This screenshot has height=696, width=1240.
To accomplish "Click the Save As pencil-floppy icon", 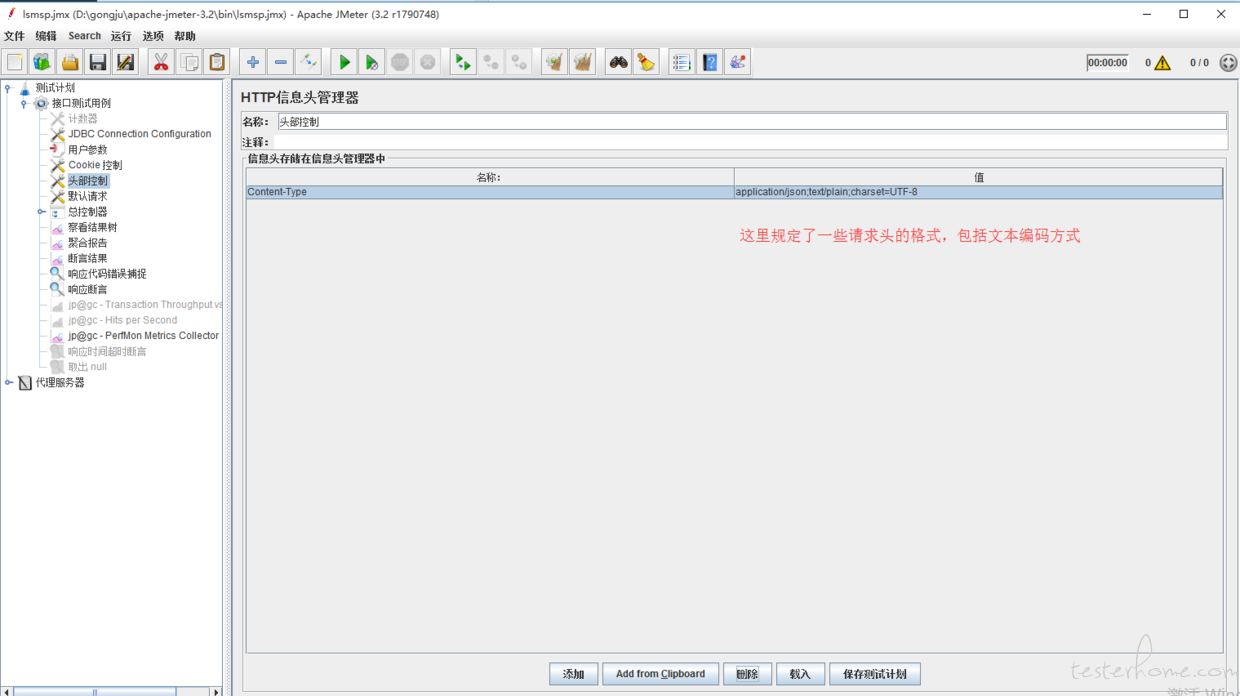I will click(x=125, y=62).
